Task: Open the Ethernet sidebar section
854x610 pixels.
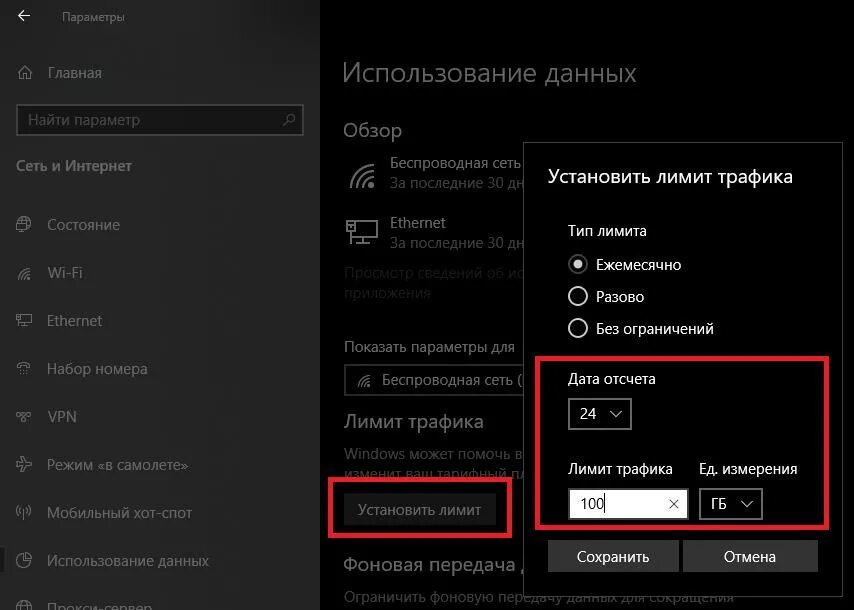Action: click(75, 321)
